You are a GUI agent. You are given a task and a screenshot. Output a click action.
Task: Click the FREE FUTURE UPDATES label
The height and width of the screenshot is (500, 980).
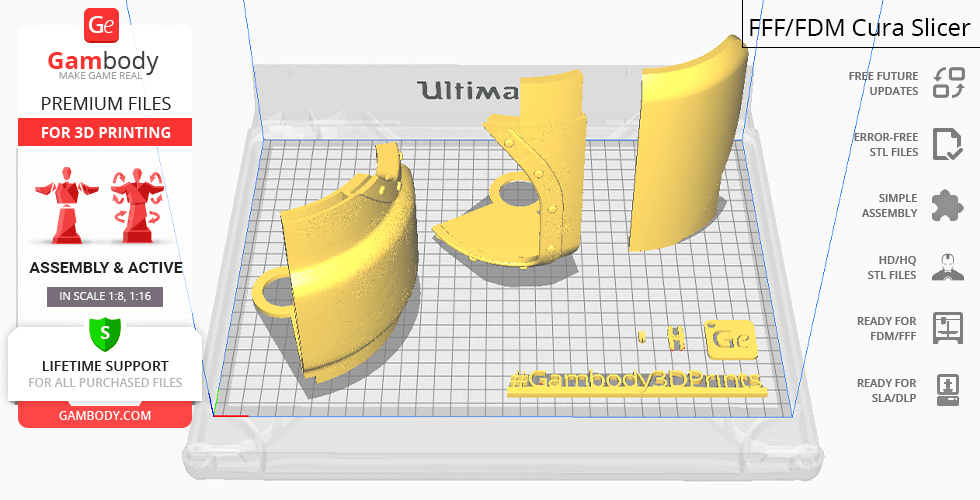[883, 83]
